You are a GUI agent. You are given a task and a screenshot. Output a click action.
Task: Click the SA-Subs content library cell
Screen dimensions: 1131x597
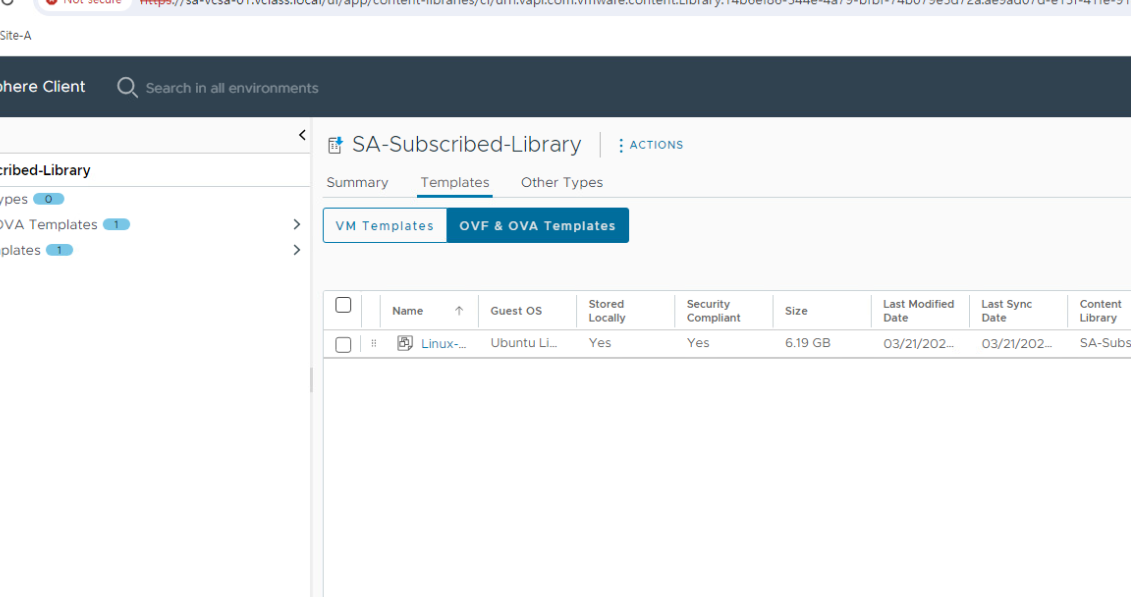(x=1105, y=343)
